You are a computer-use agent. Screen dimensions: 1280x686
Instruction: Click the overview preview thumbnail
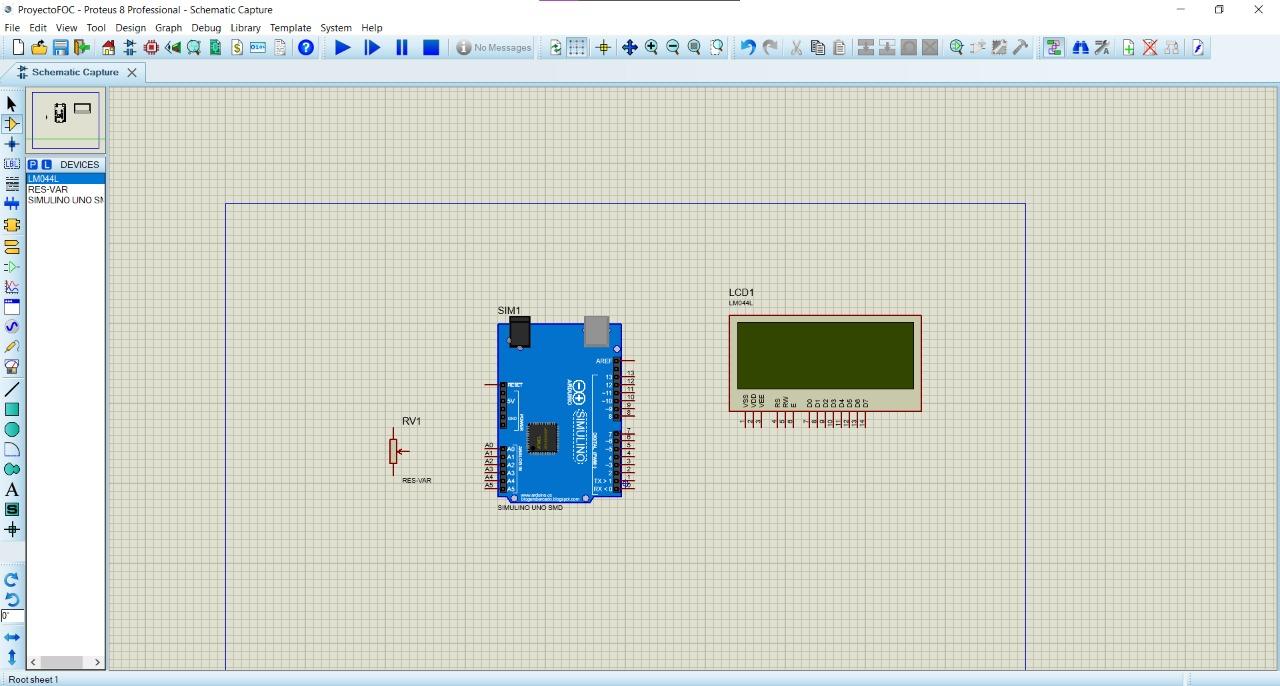[x=66, y=120]
